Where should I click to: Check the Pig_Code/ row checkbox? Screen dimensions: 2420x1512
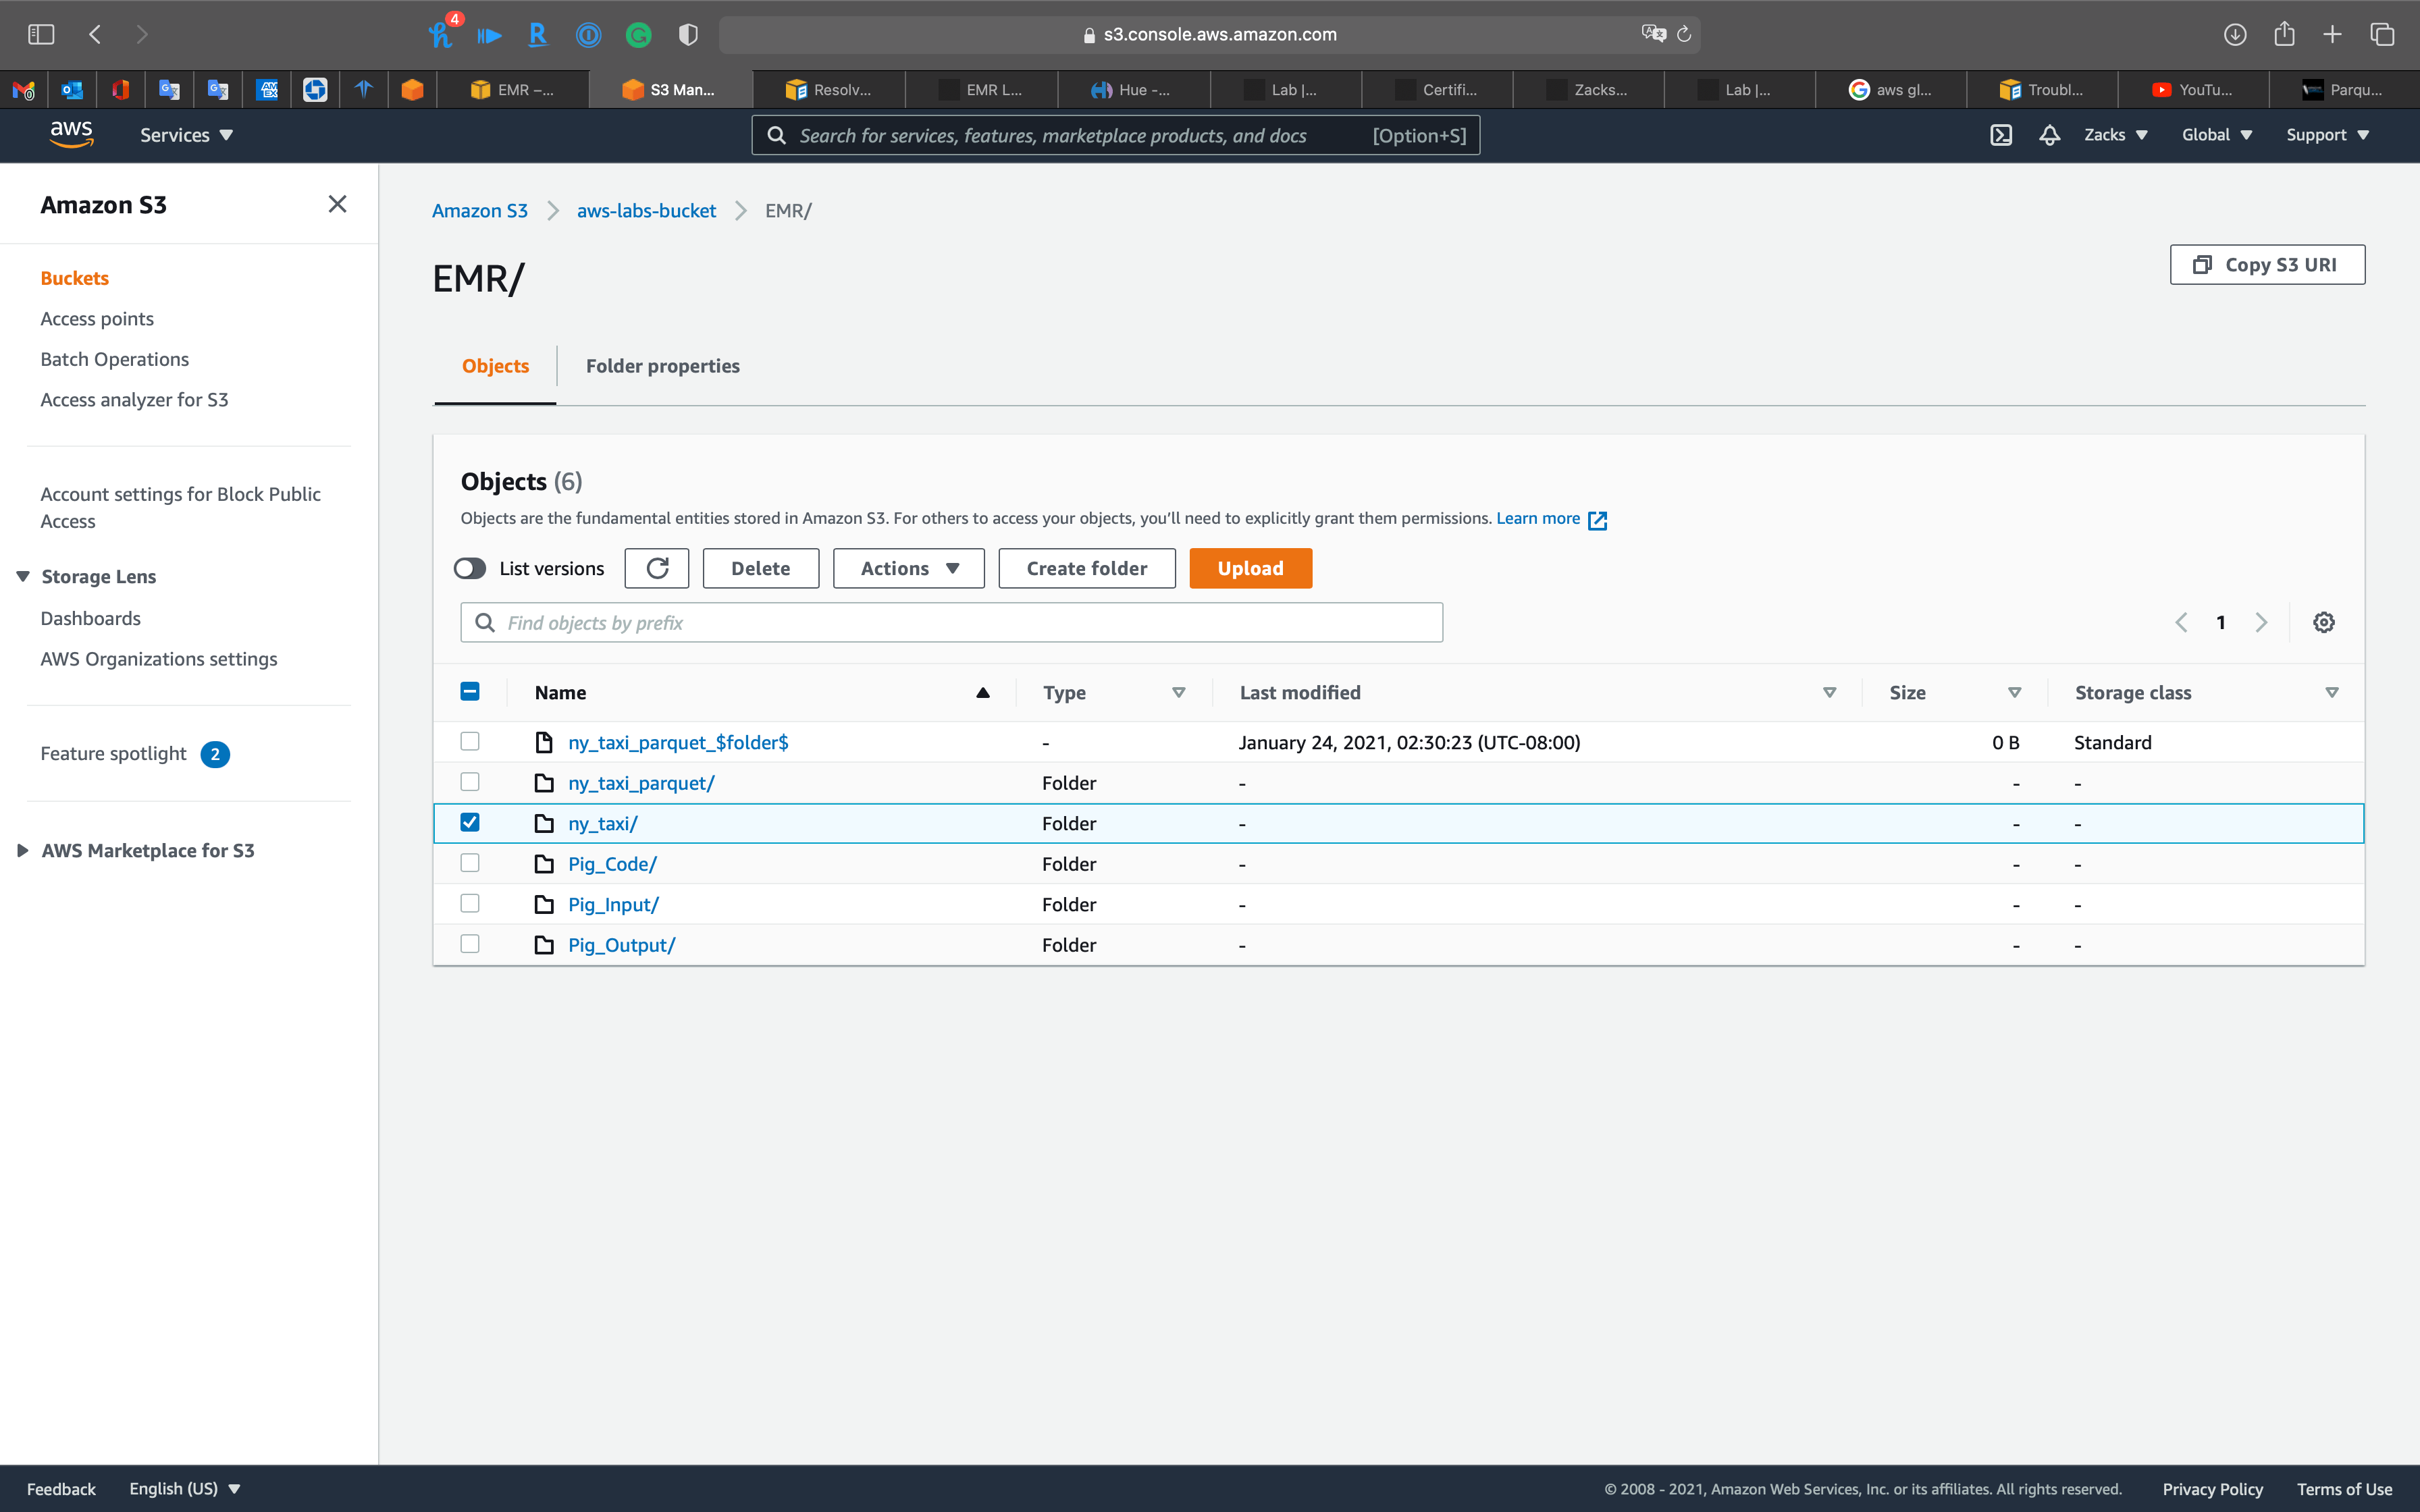[470, 862]
